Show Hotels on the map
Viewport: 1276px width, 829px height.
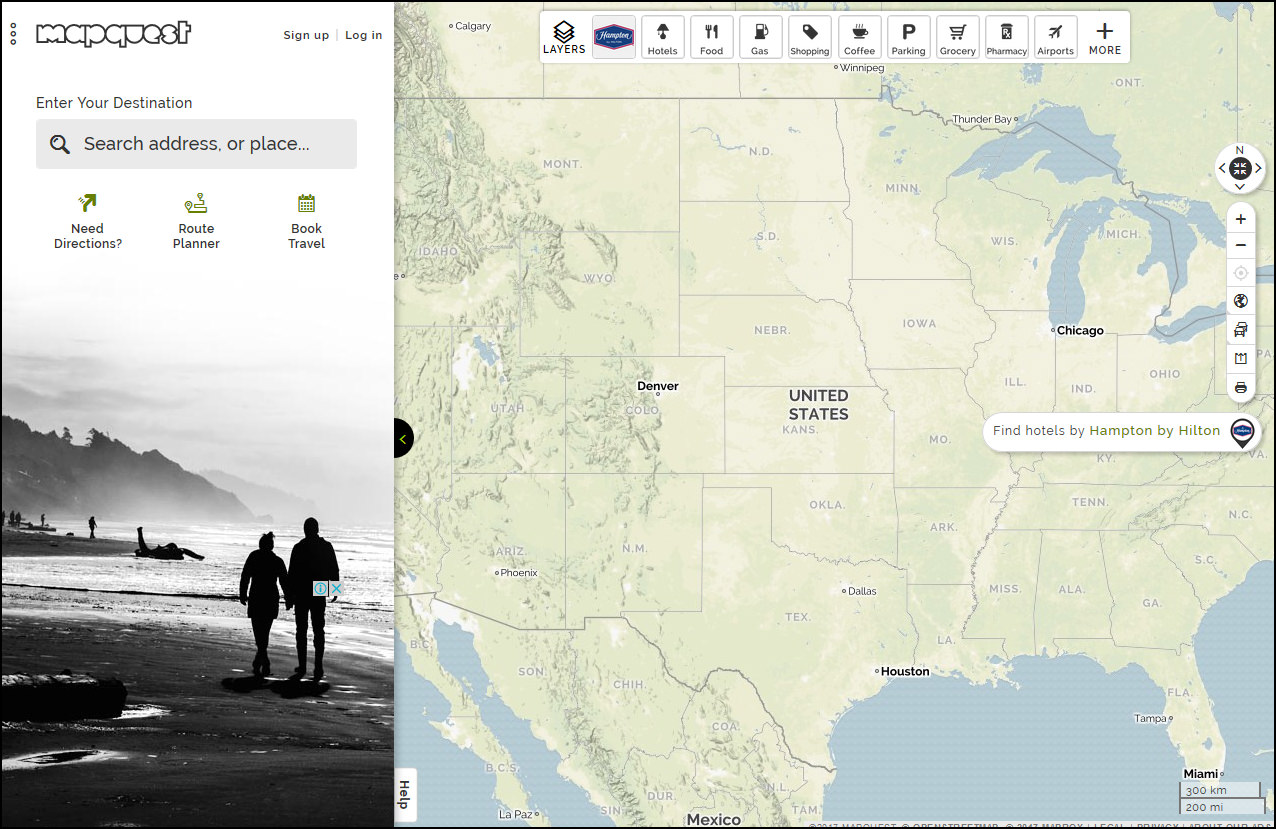coord(662,37)
